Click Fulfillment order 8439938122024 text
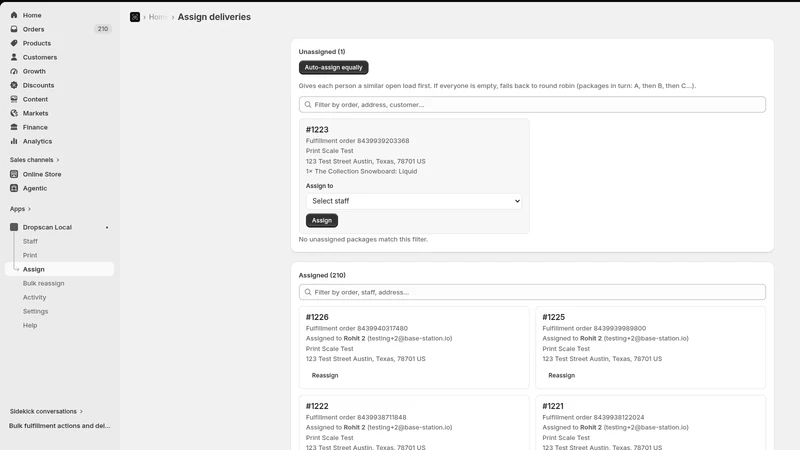 click(x=593, y=417)
